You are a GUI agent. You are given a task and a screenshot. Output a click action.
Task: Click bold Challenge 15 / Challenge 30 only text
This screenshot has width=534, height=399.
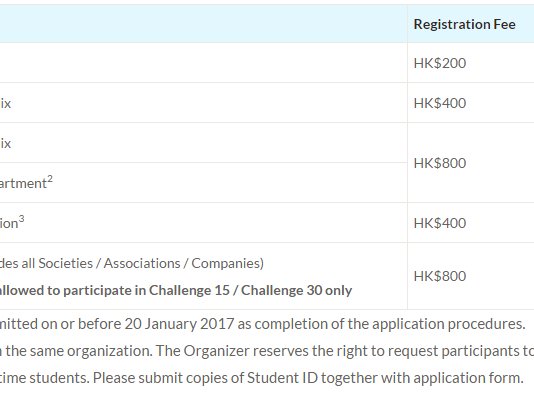(250, 290)
